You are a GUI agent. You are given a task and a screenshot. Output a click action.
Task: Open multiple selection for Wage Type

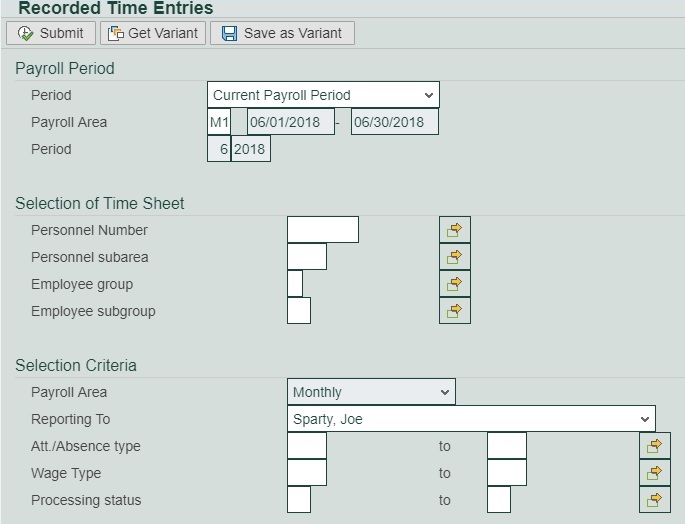coord(654,473)
